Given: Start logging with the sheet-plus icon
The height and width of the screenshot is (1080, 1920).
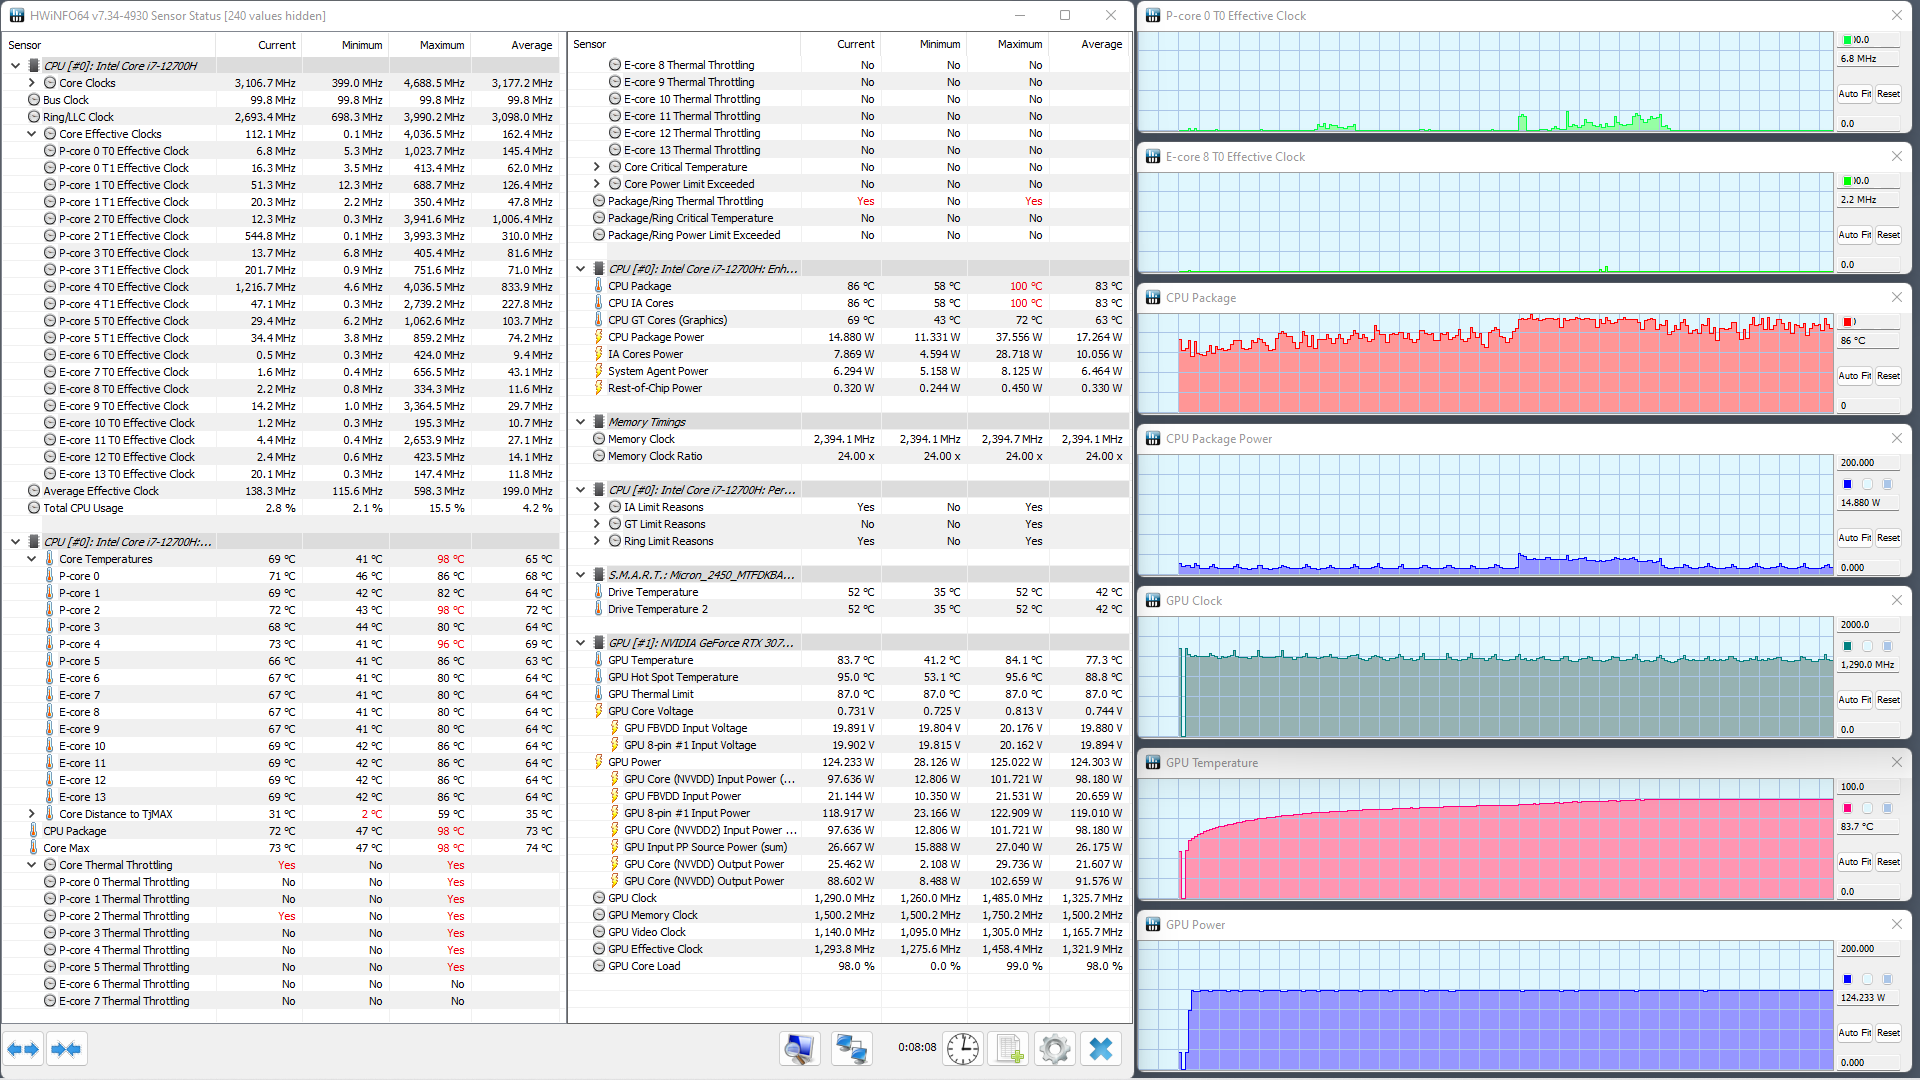Looking at the screenshot, I should point(1008,1049).
